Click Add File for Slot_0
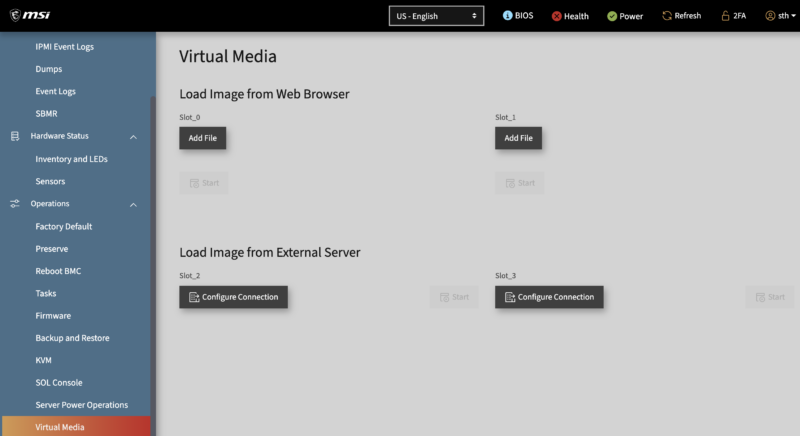 (203, 138)
